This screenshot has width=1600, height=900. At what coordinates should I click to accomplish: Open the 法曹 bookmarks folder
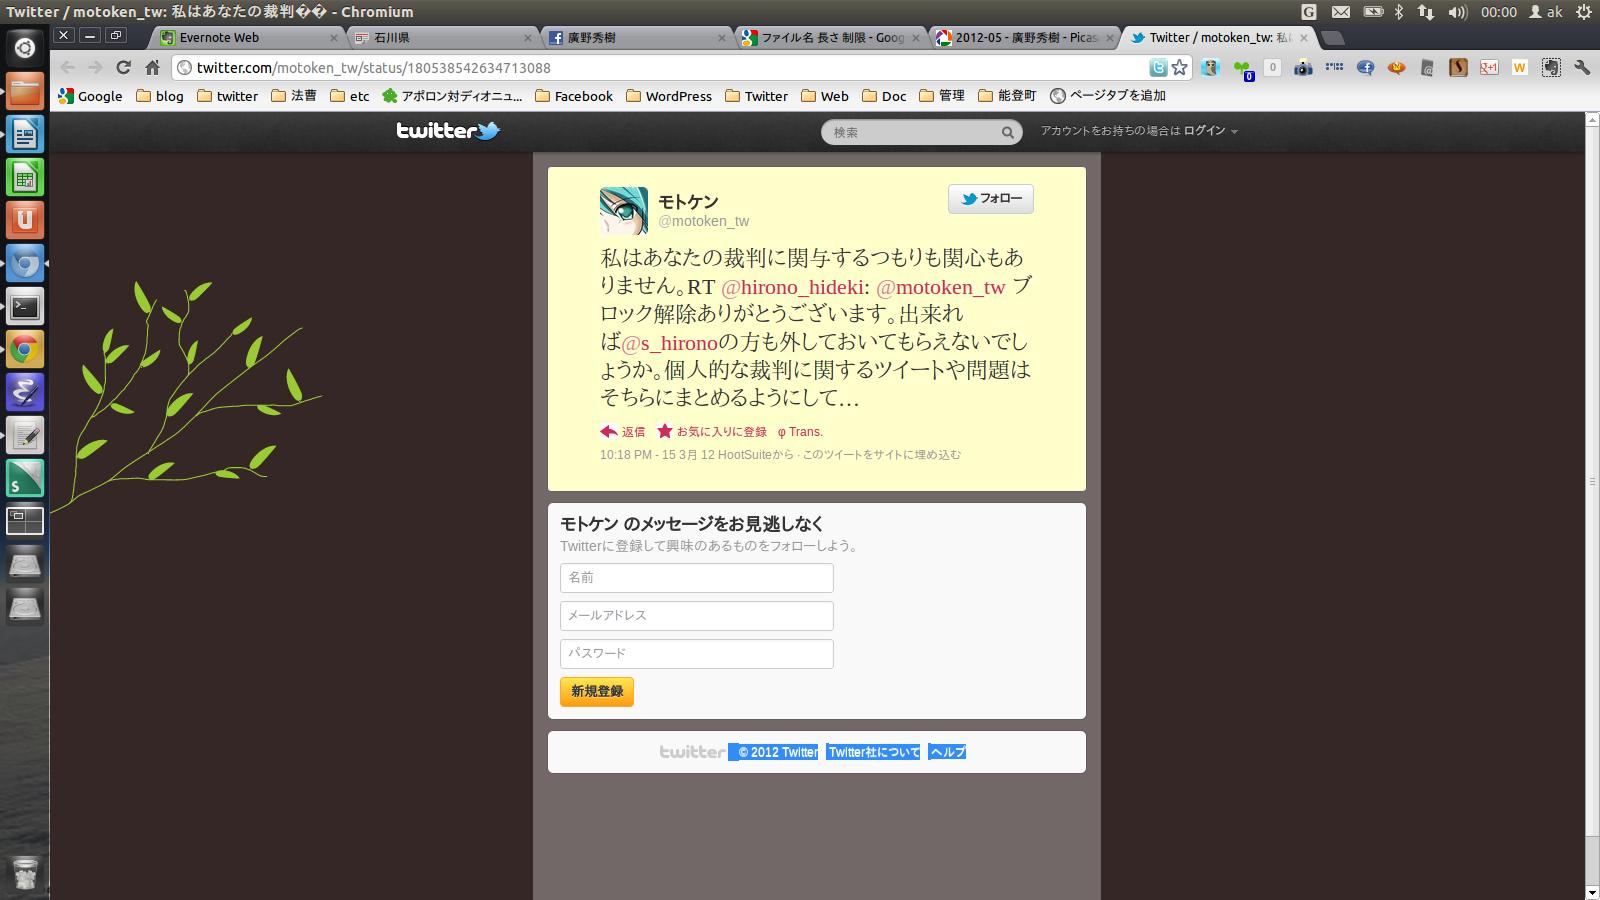pyautogui.click(x=293, y=96)
